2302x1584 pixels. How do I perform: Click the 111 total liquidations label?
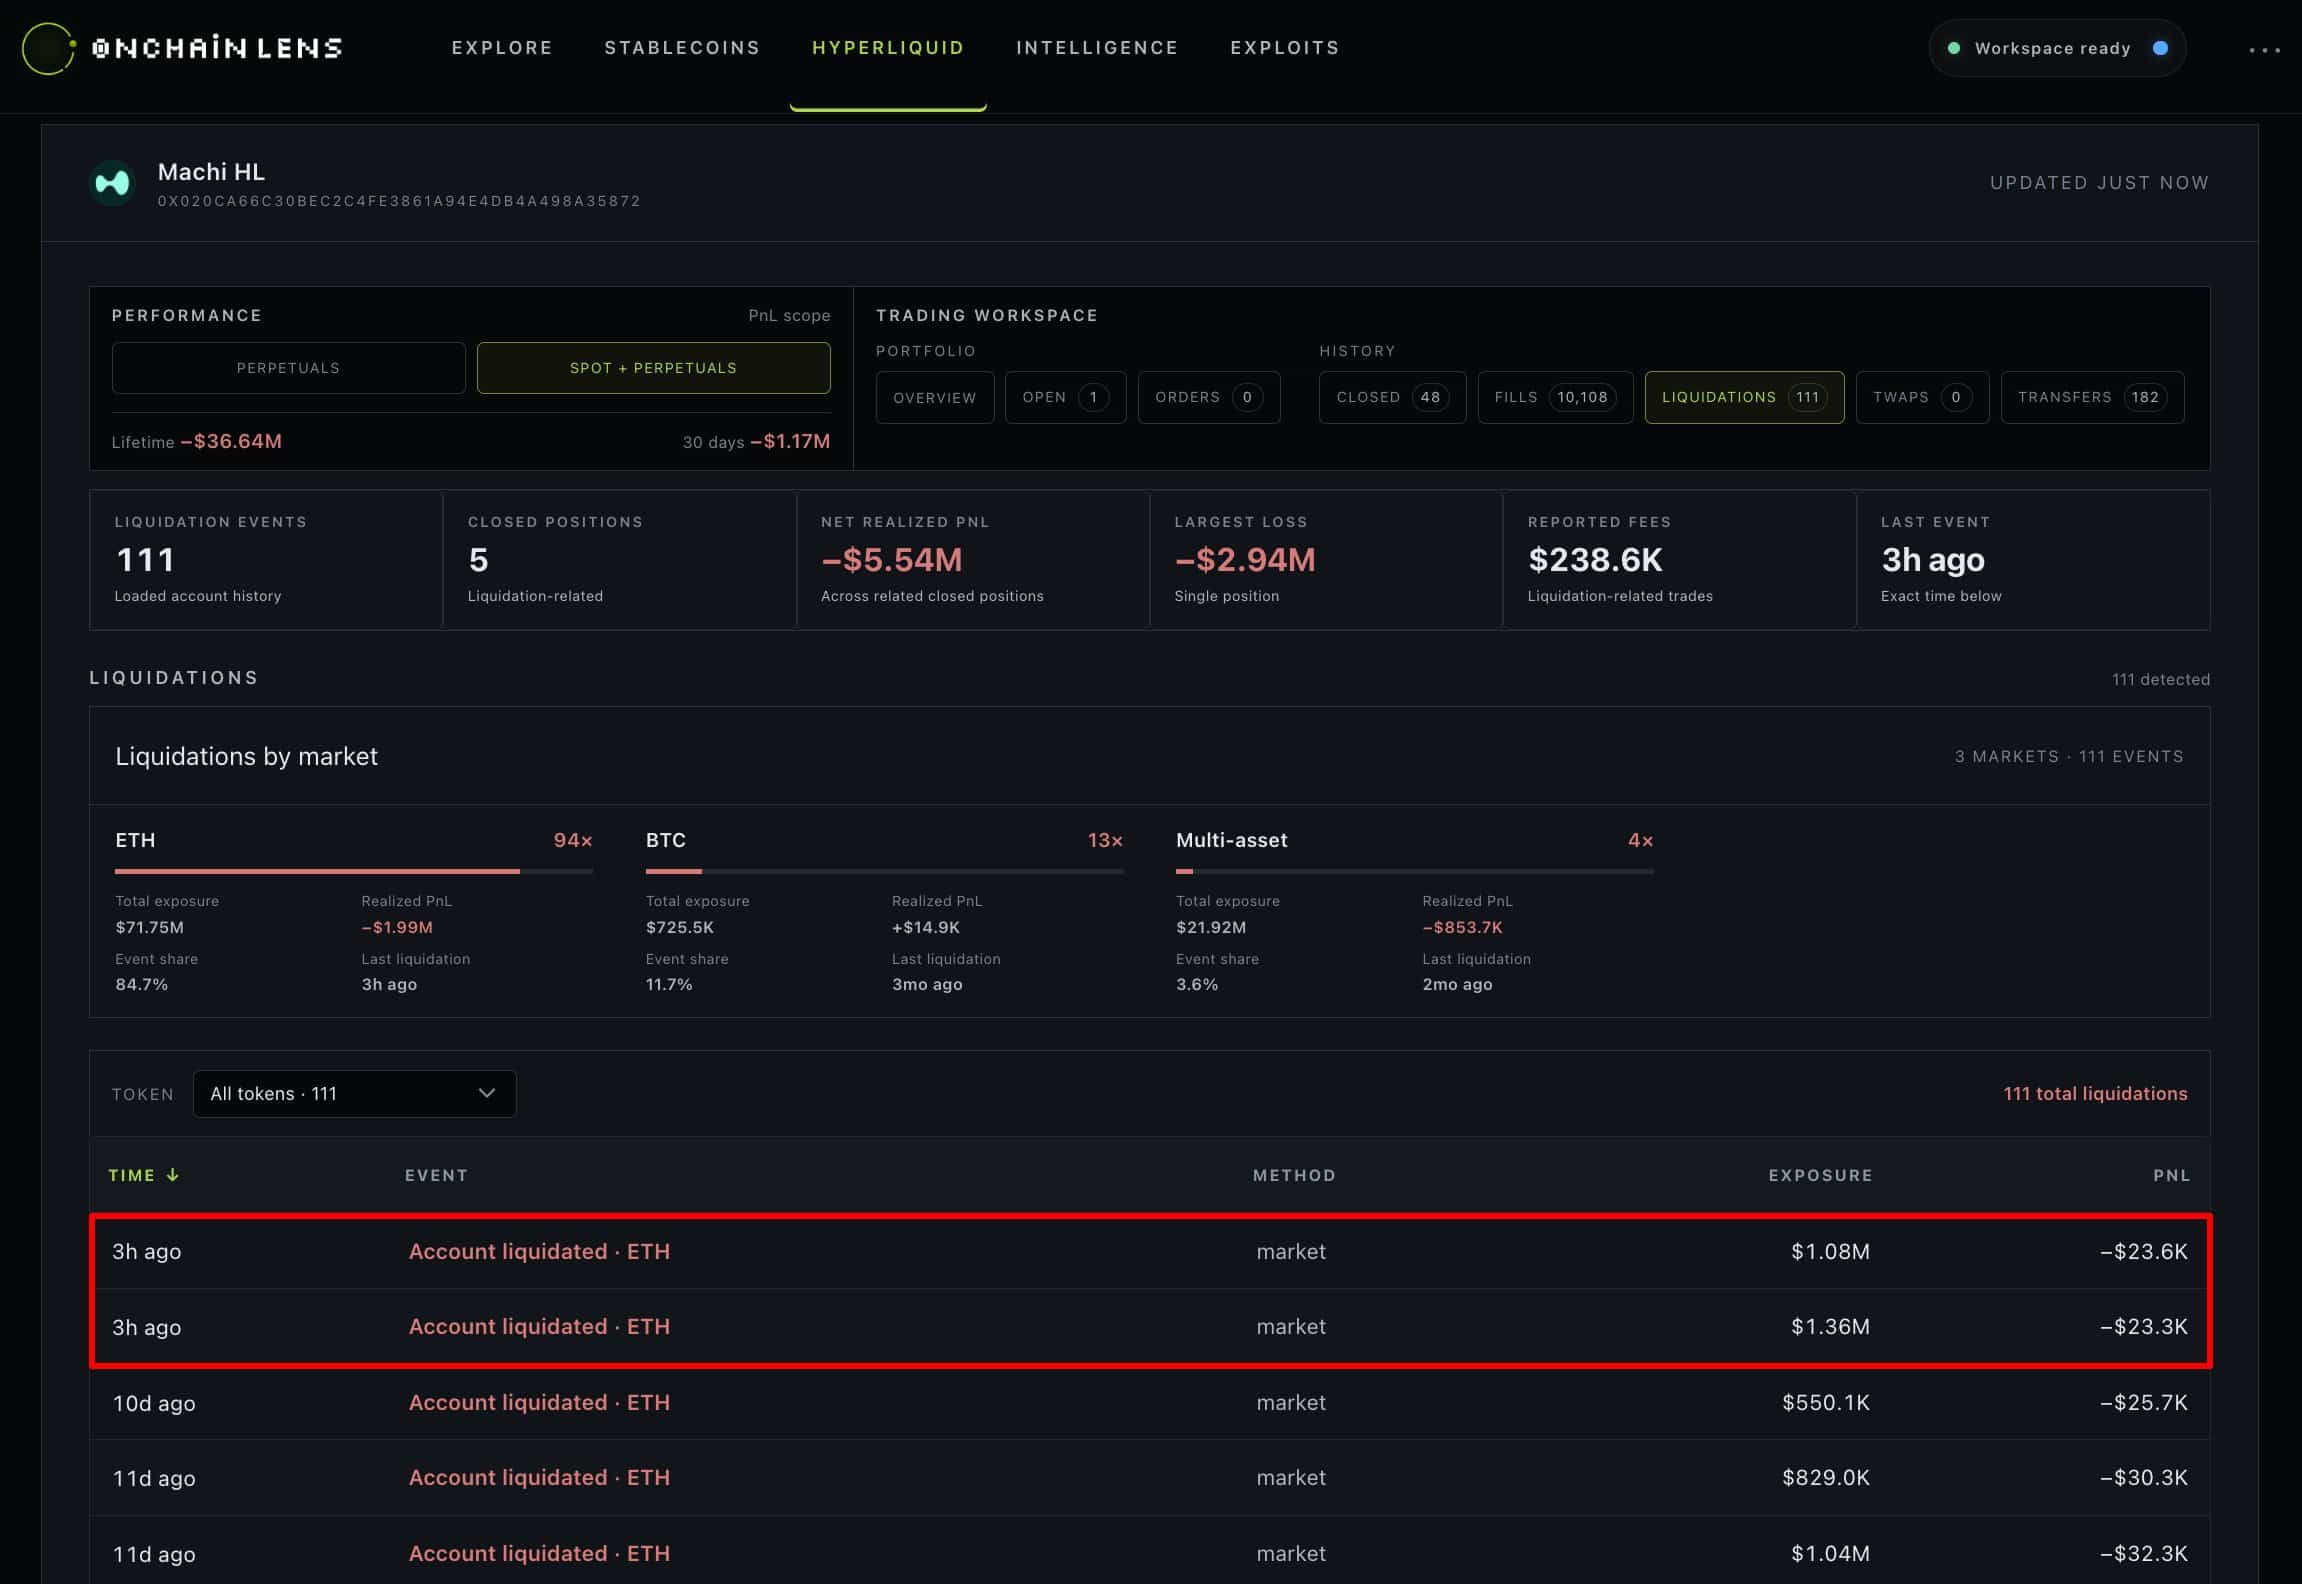[2095, 1093]
